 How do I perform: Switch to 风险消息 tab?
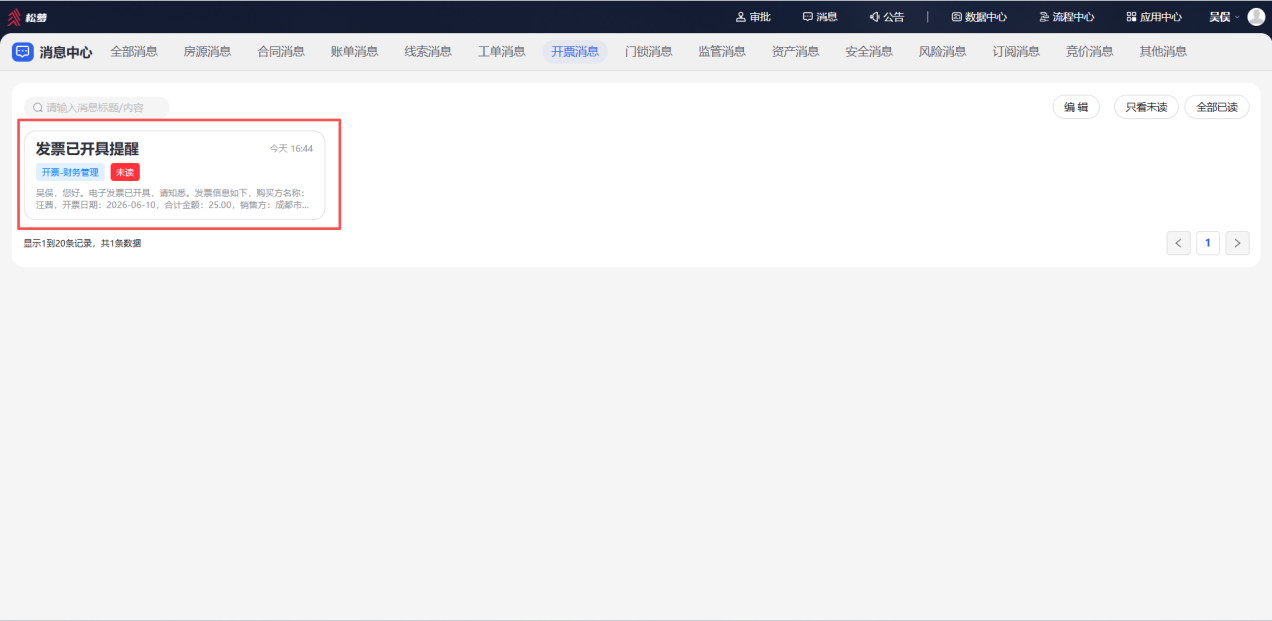coord(942,52)
